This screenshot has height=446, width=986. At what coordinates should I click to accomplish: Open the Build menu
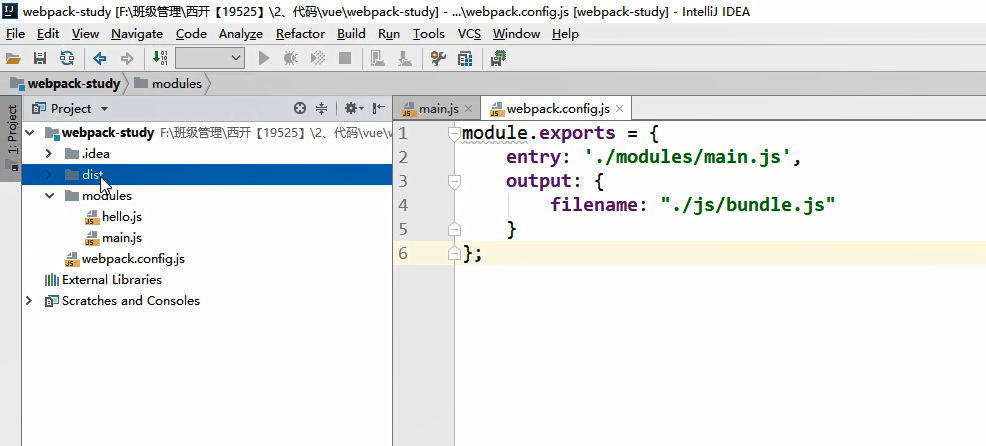pos(351,34)
